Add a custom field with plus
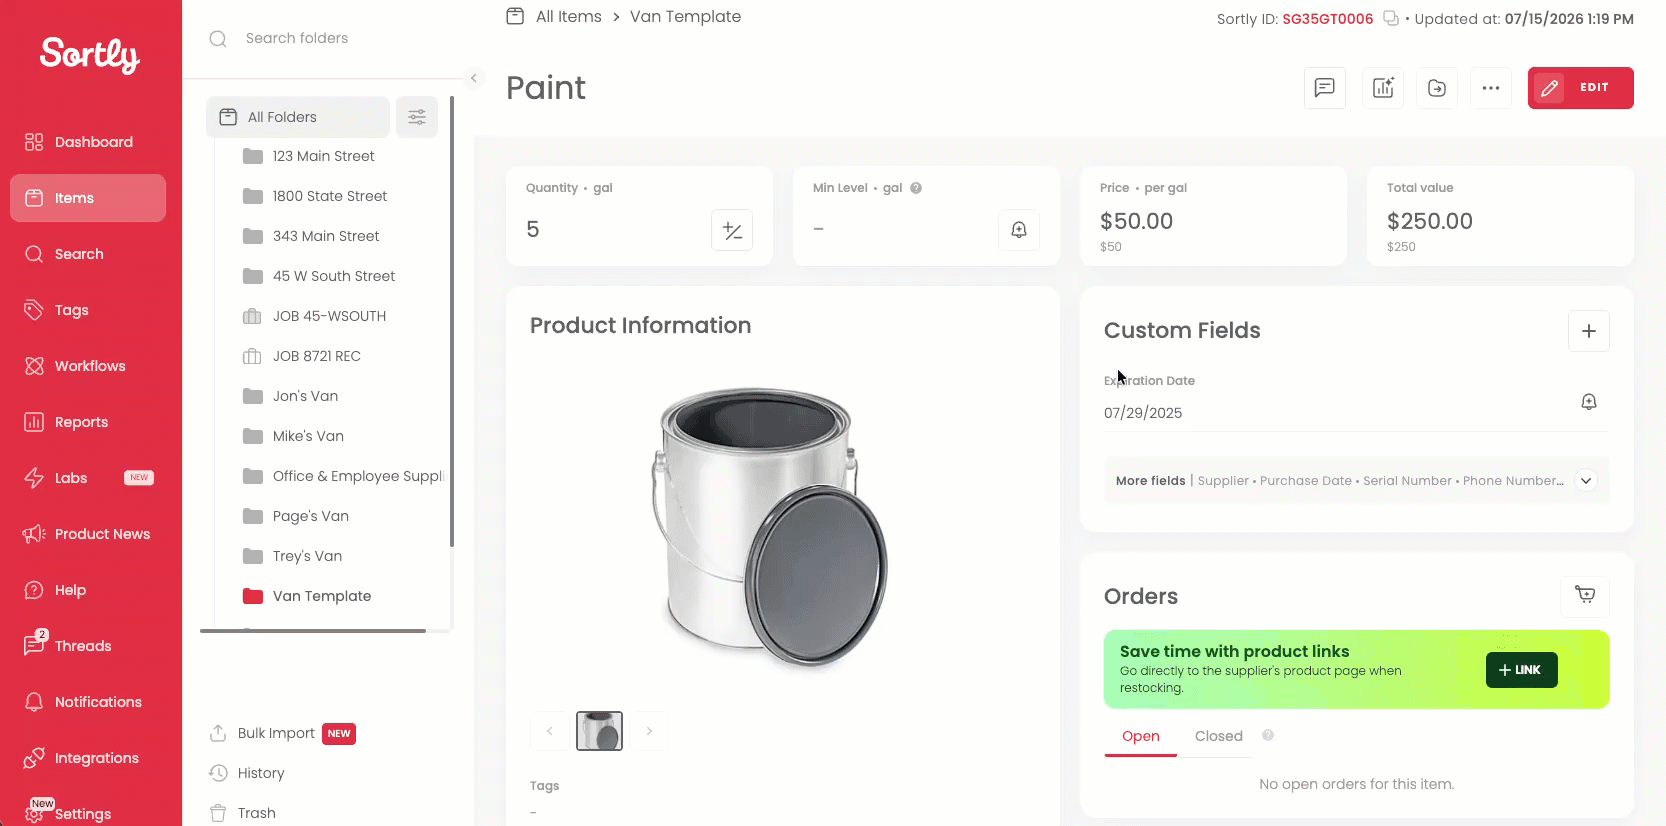The image size is (1666, 826). pos(1589,331)
